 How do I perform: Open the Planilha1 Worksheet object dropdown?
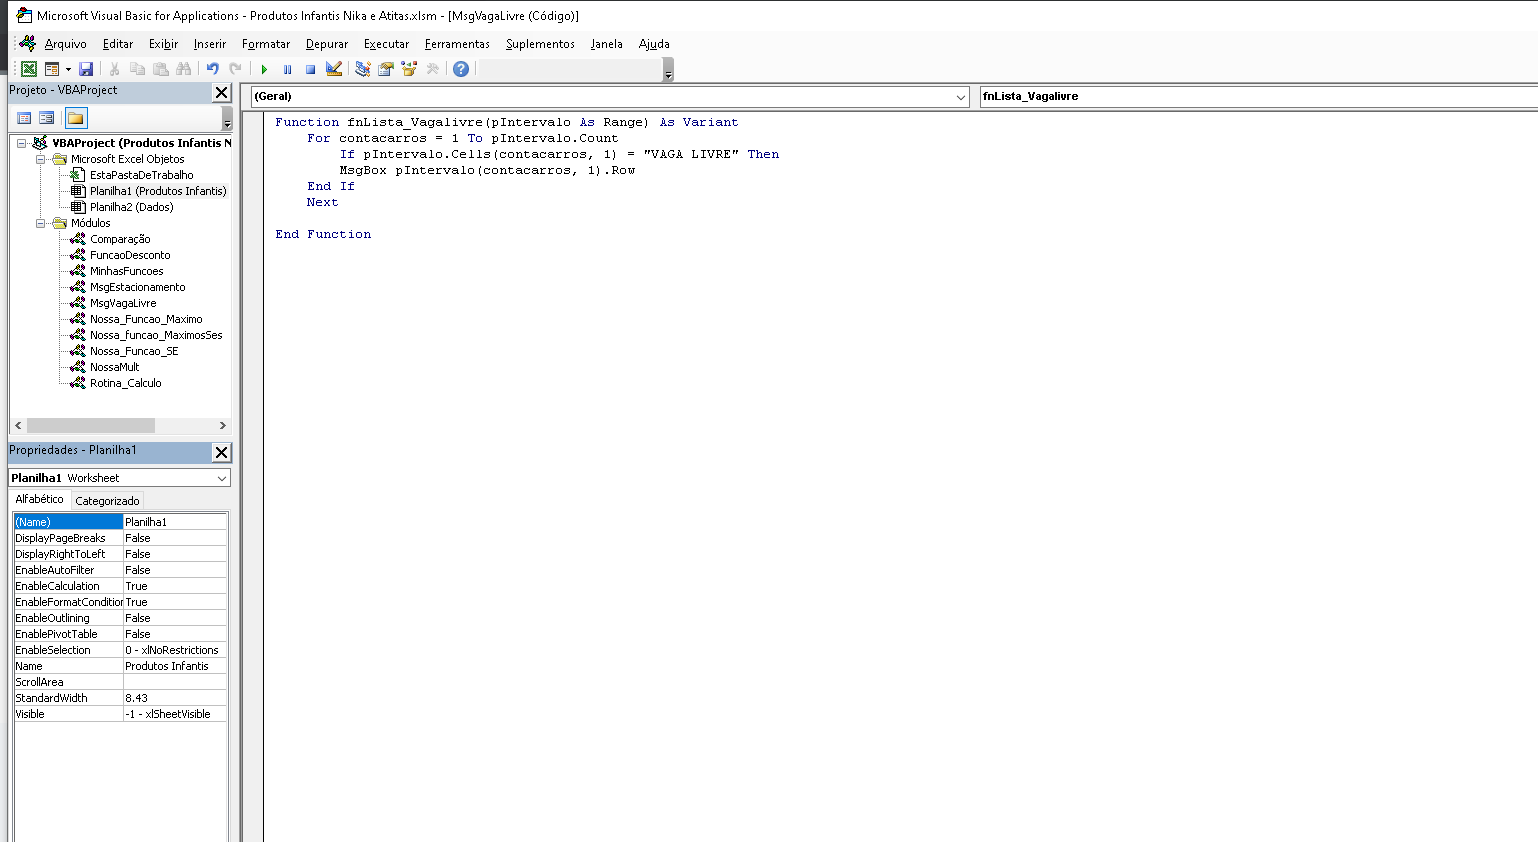click(x=222, y=478)
